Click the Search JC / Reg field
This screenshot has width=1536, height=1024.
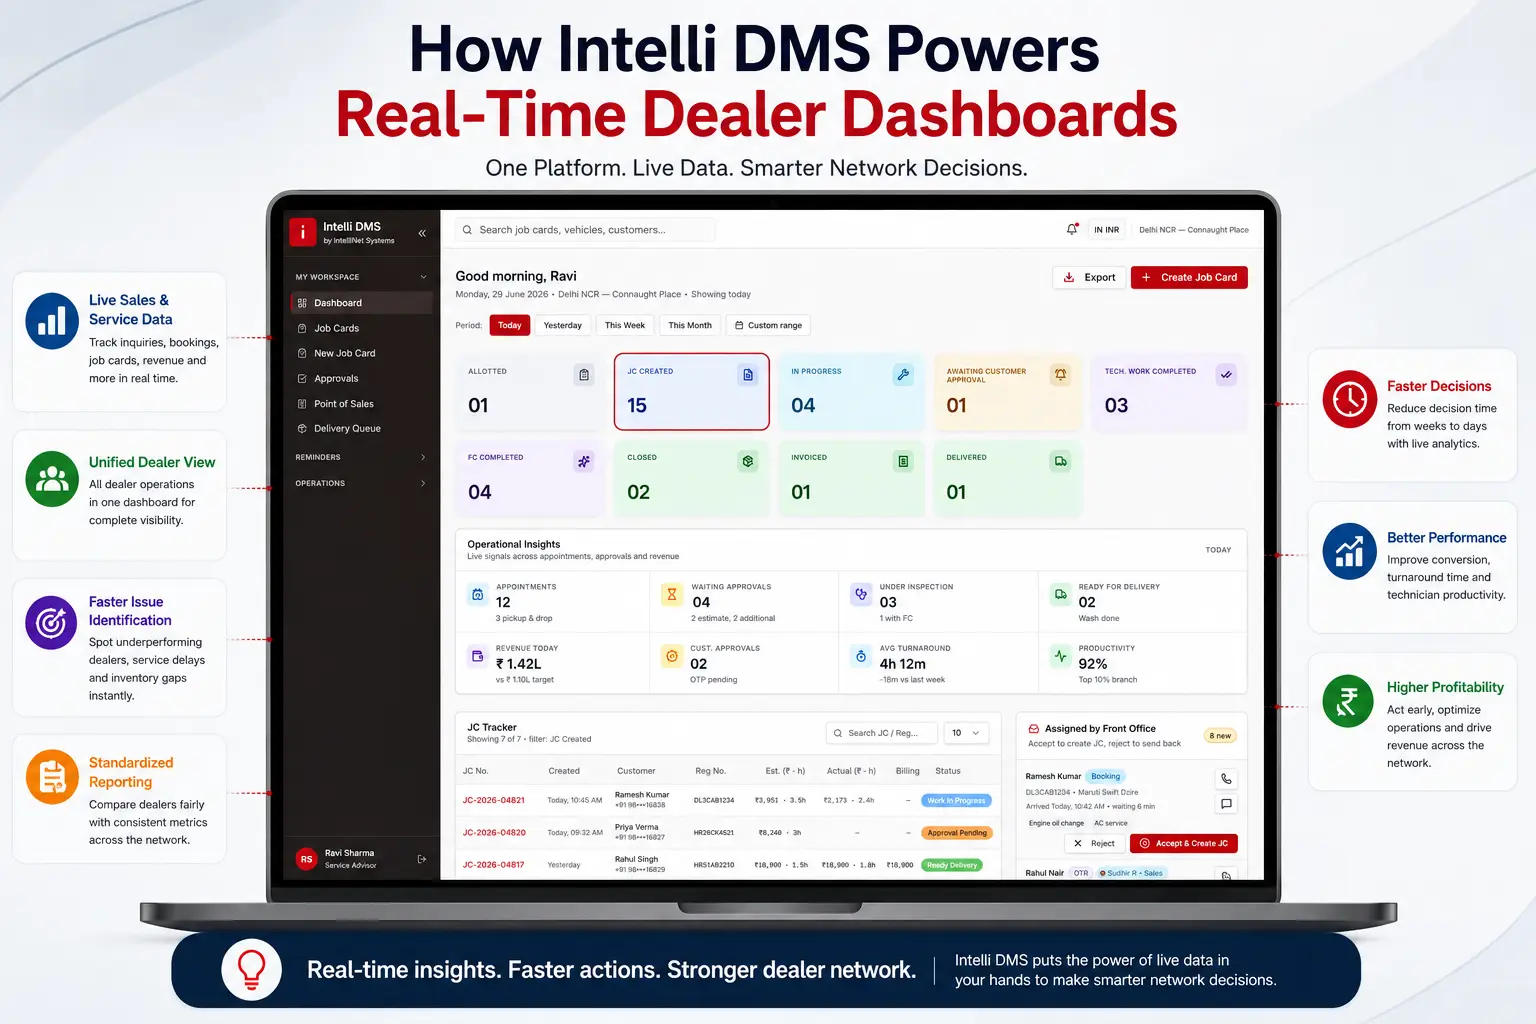881,733
